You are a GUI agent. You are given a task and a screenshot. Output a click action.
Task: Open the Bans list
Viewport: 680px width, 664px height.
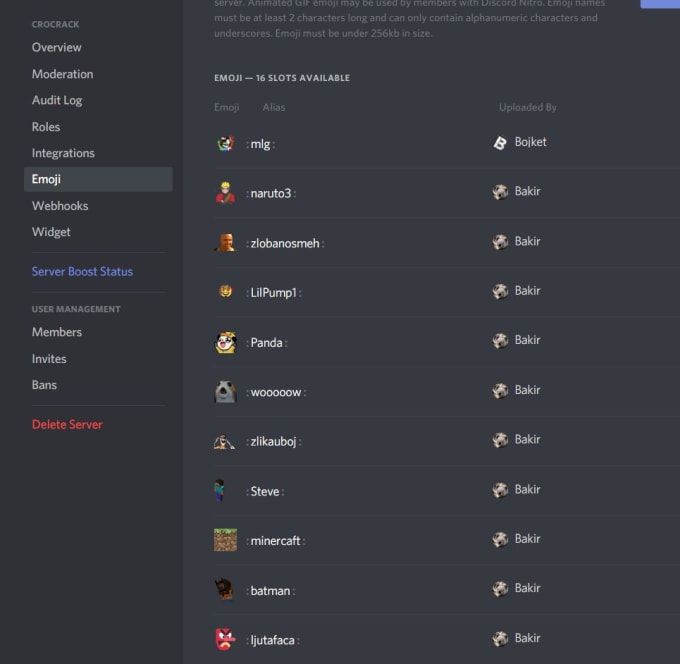pos(44,385)
